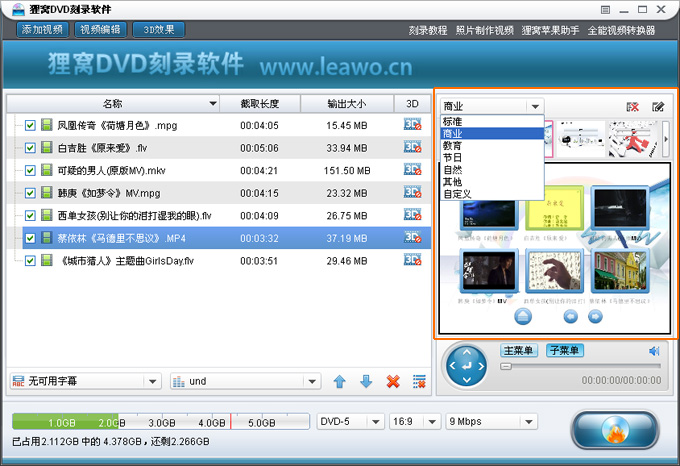Click the 截取长度 column header

click(260, 104)
